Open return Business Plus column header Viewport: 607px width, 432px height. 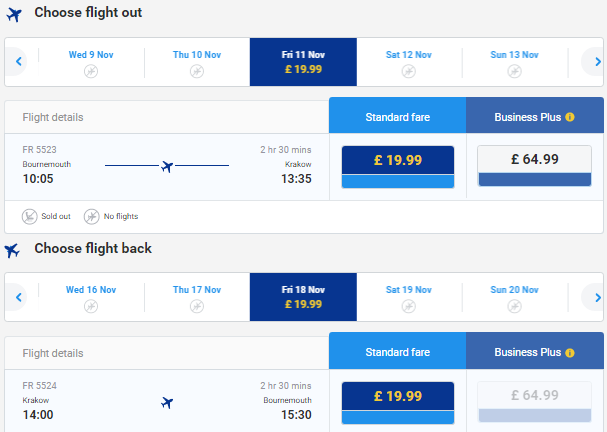[x=535, y=351]
